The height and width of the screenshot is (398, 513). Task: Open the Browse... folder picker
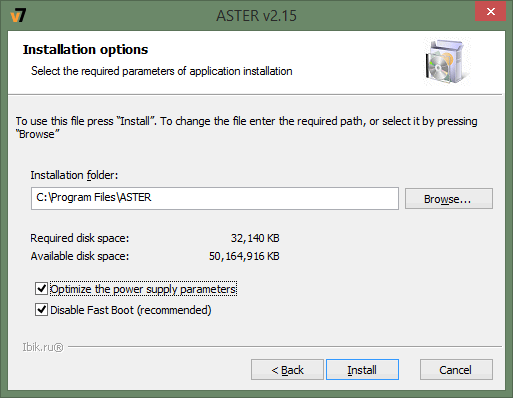click(x=449, y=199)
